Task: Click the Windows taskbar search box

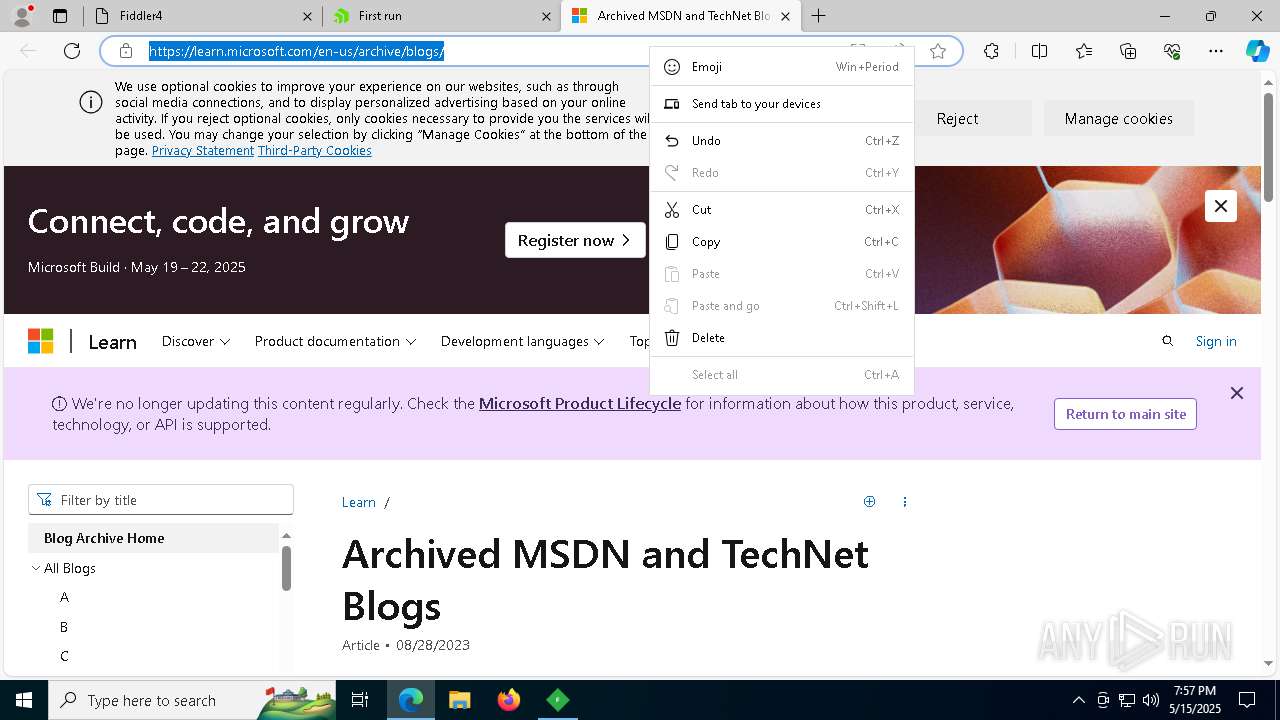Action: 192,700
